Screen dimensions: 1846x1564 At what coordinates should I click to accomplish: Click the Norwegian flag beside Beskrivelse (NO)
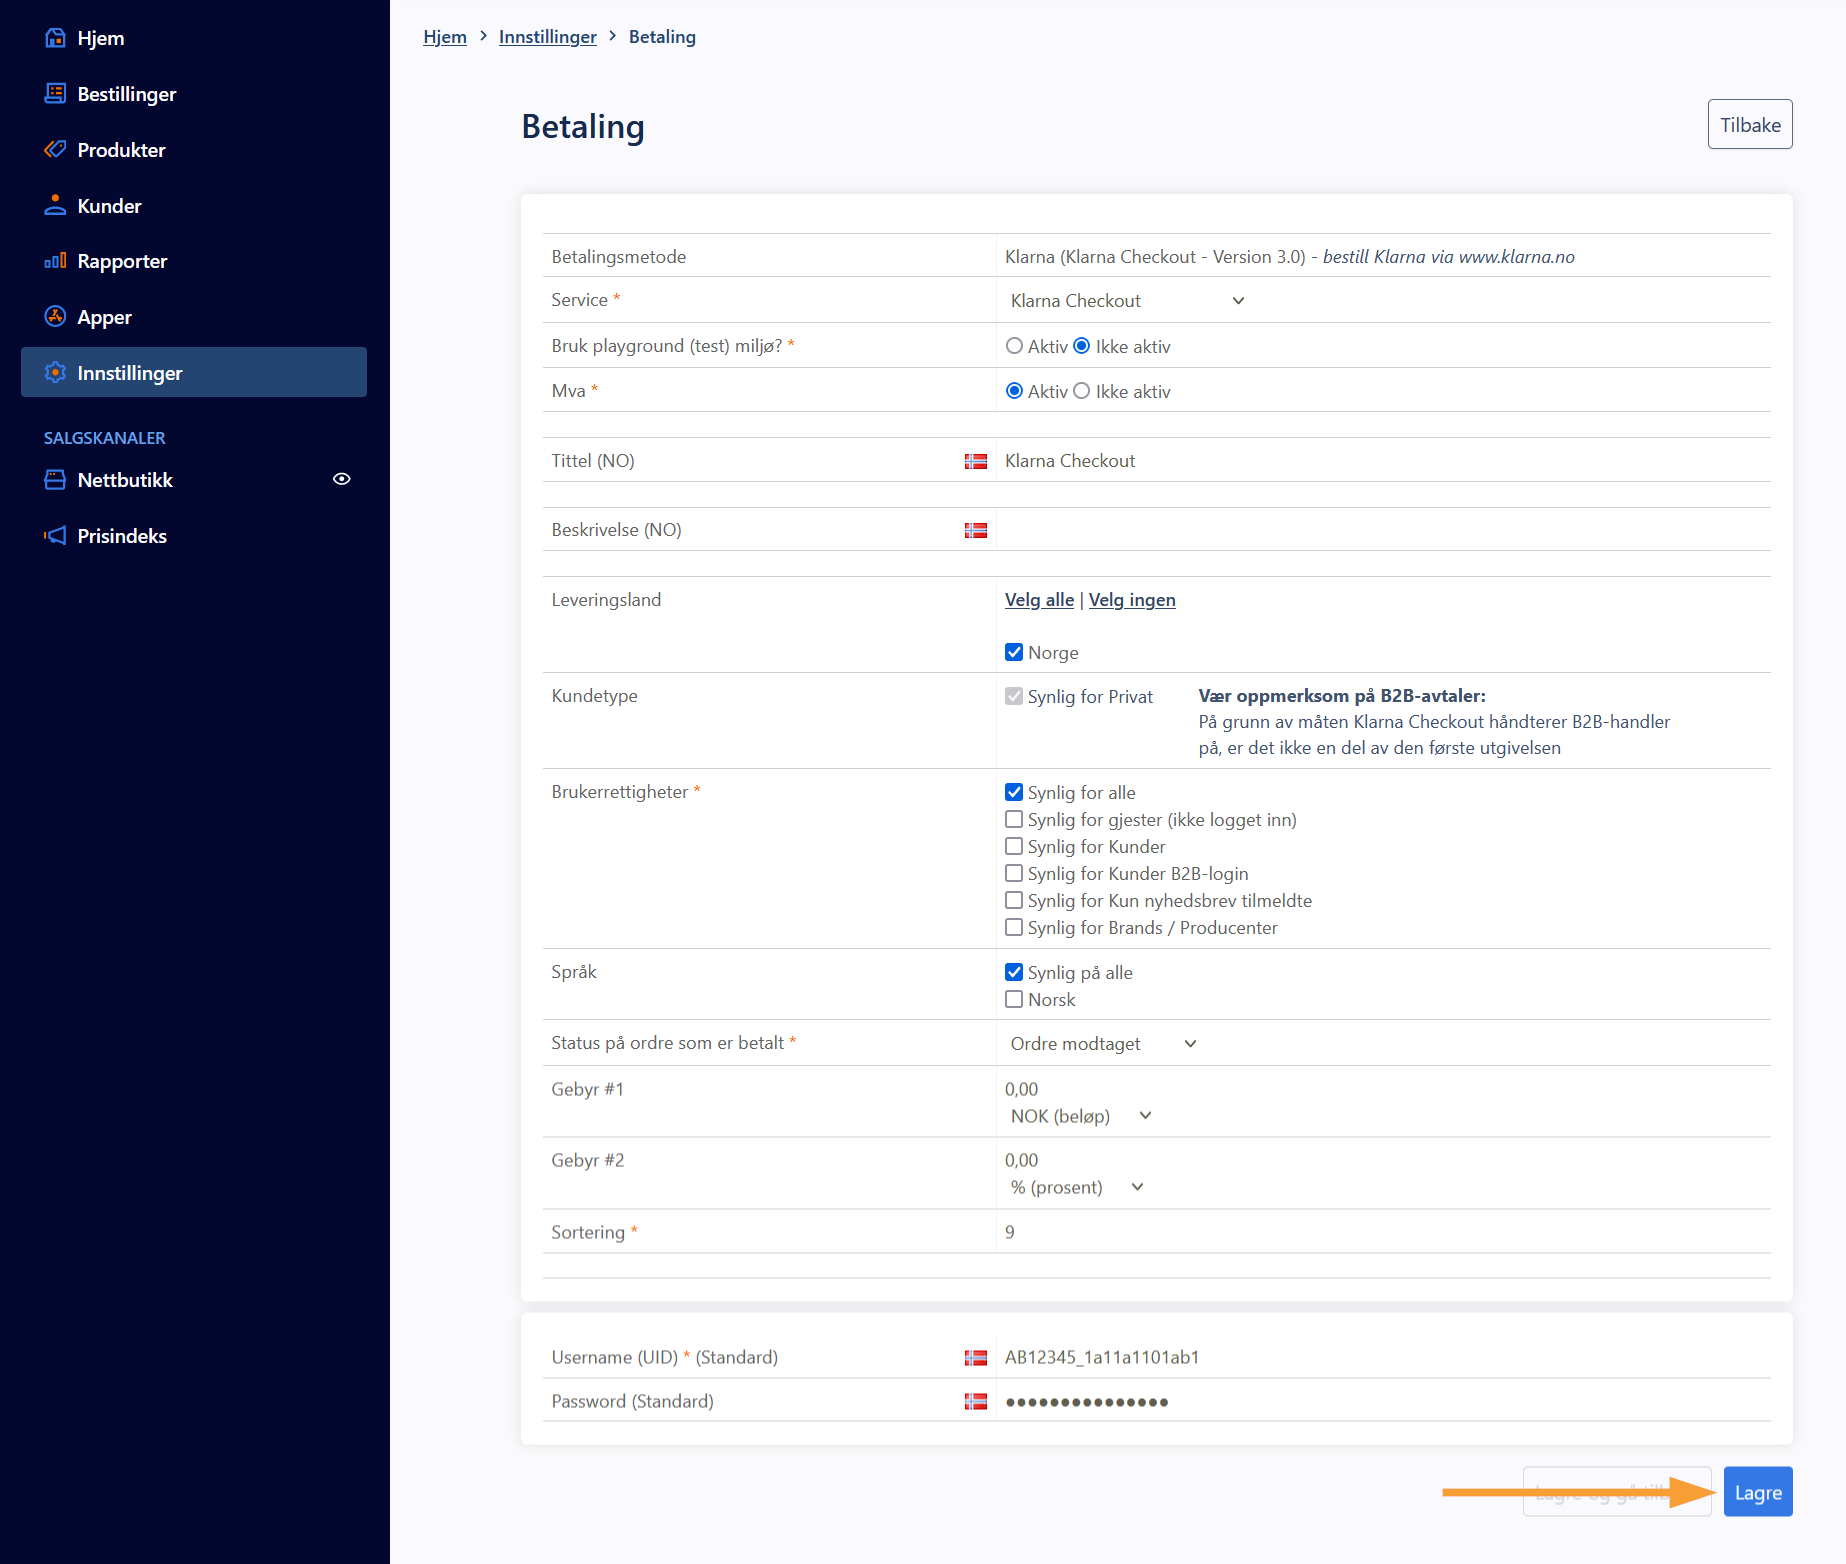point(976,530)
